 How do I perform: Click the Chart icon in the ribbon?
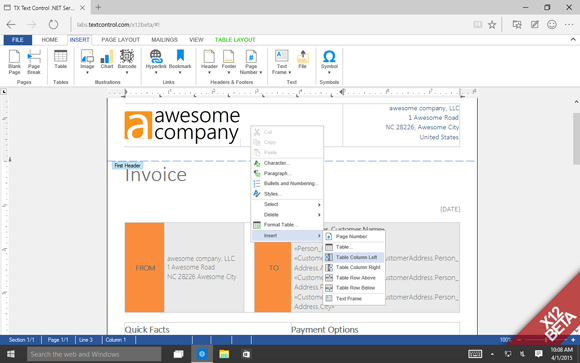point(107,59)
